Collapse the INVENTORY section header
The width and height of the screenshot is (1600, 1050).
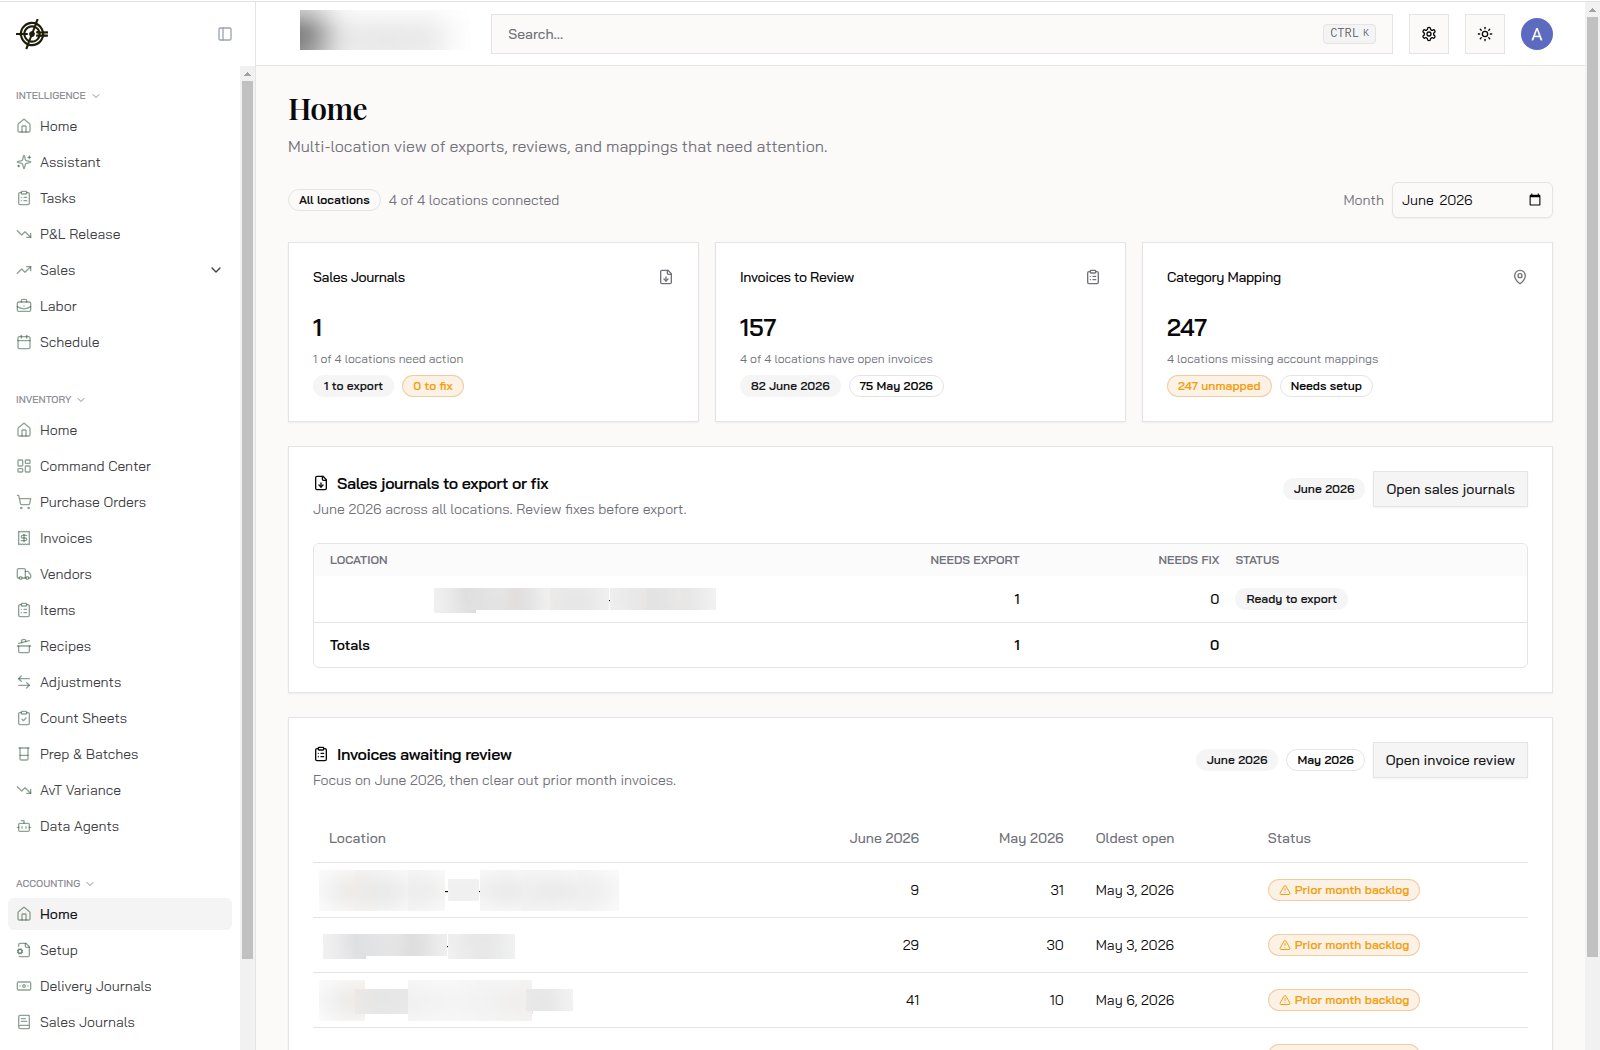[51, 400]
